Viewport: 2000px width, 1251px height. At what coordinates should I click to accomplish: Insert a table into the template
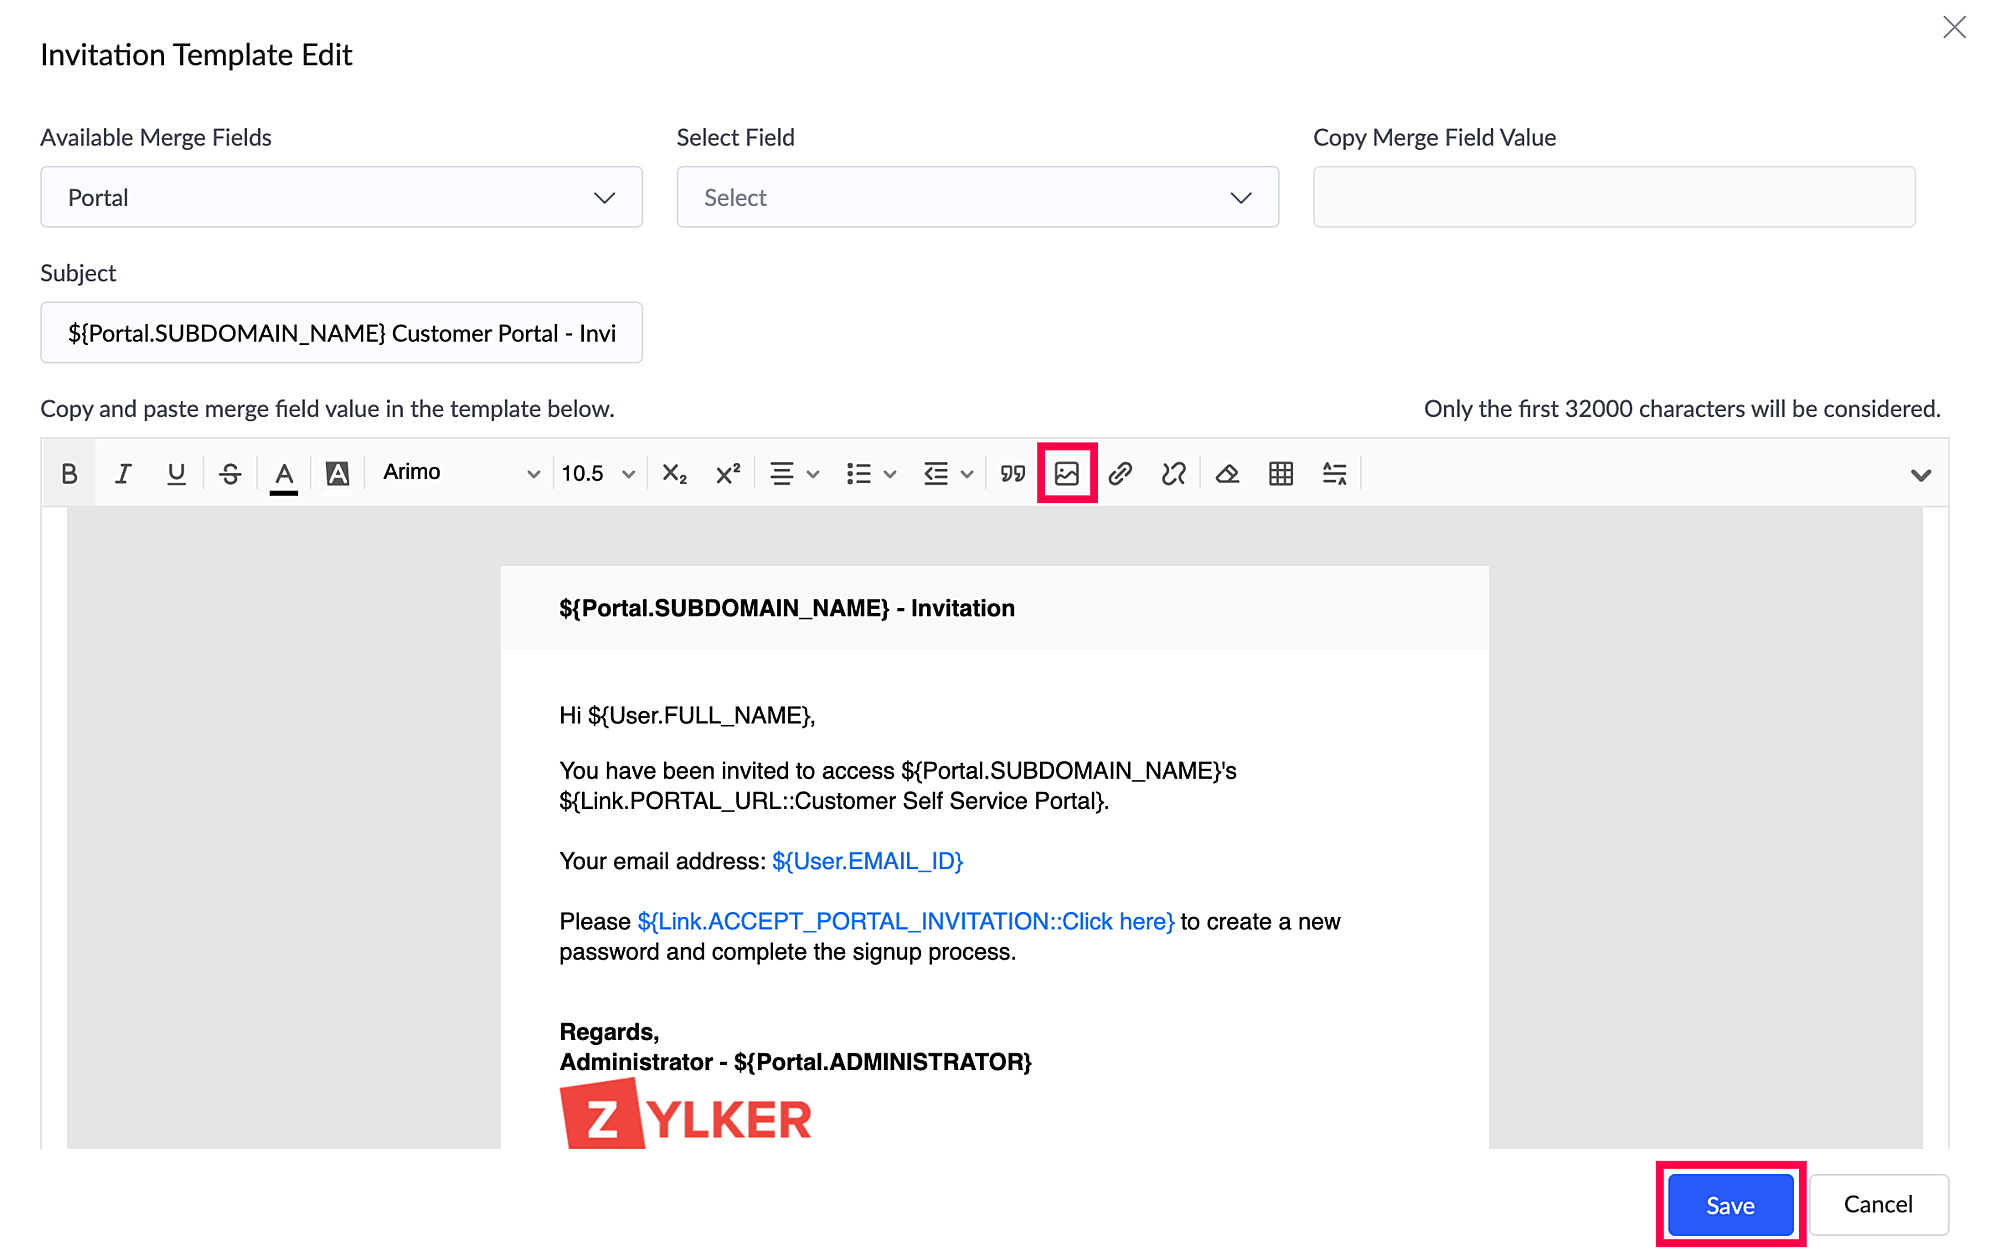click(x=1281, y=473)
